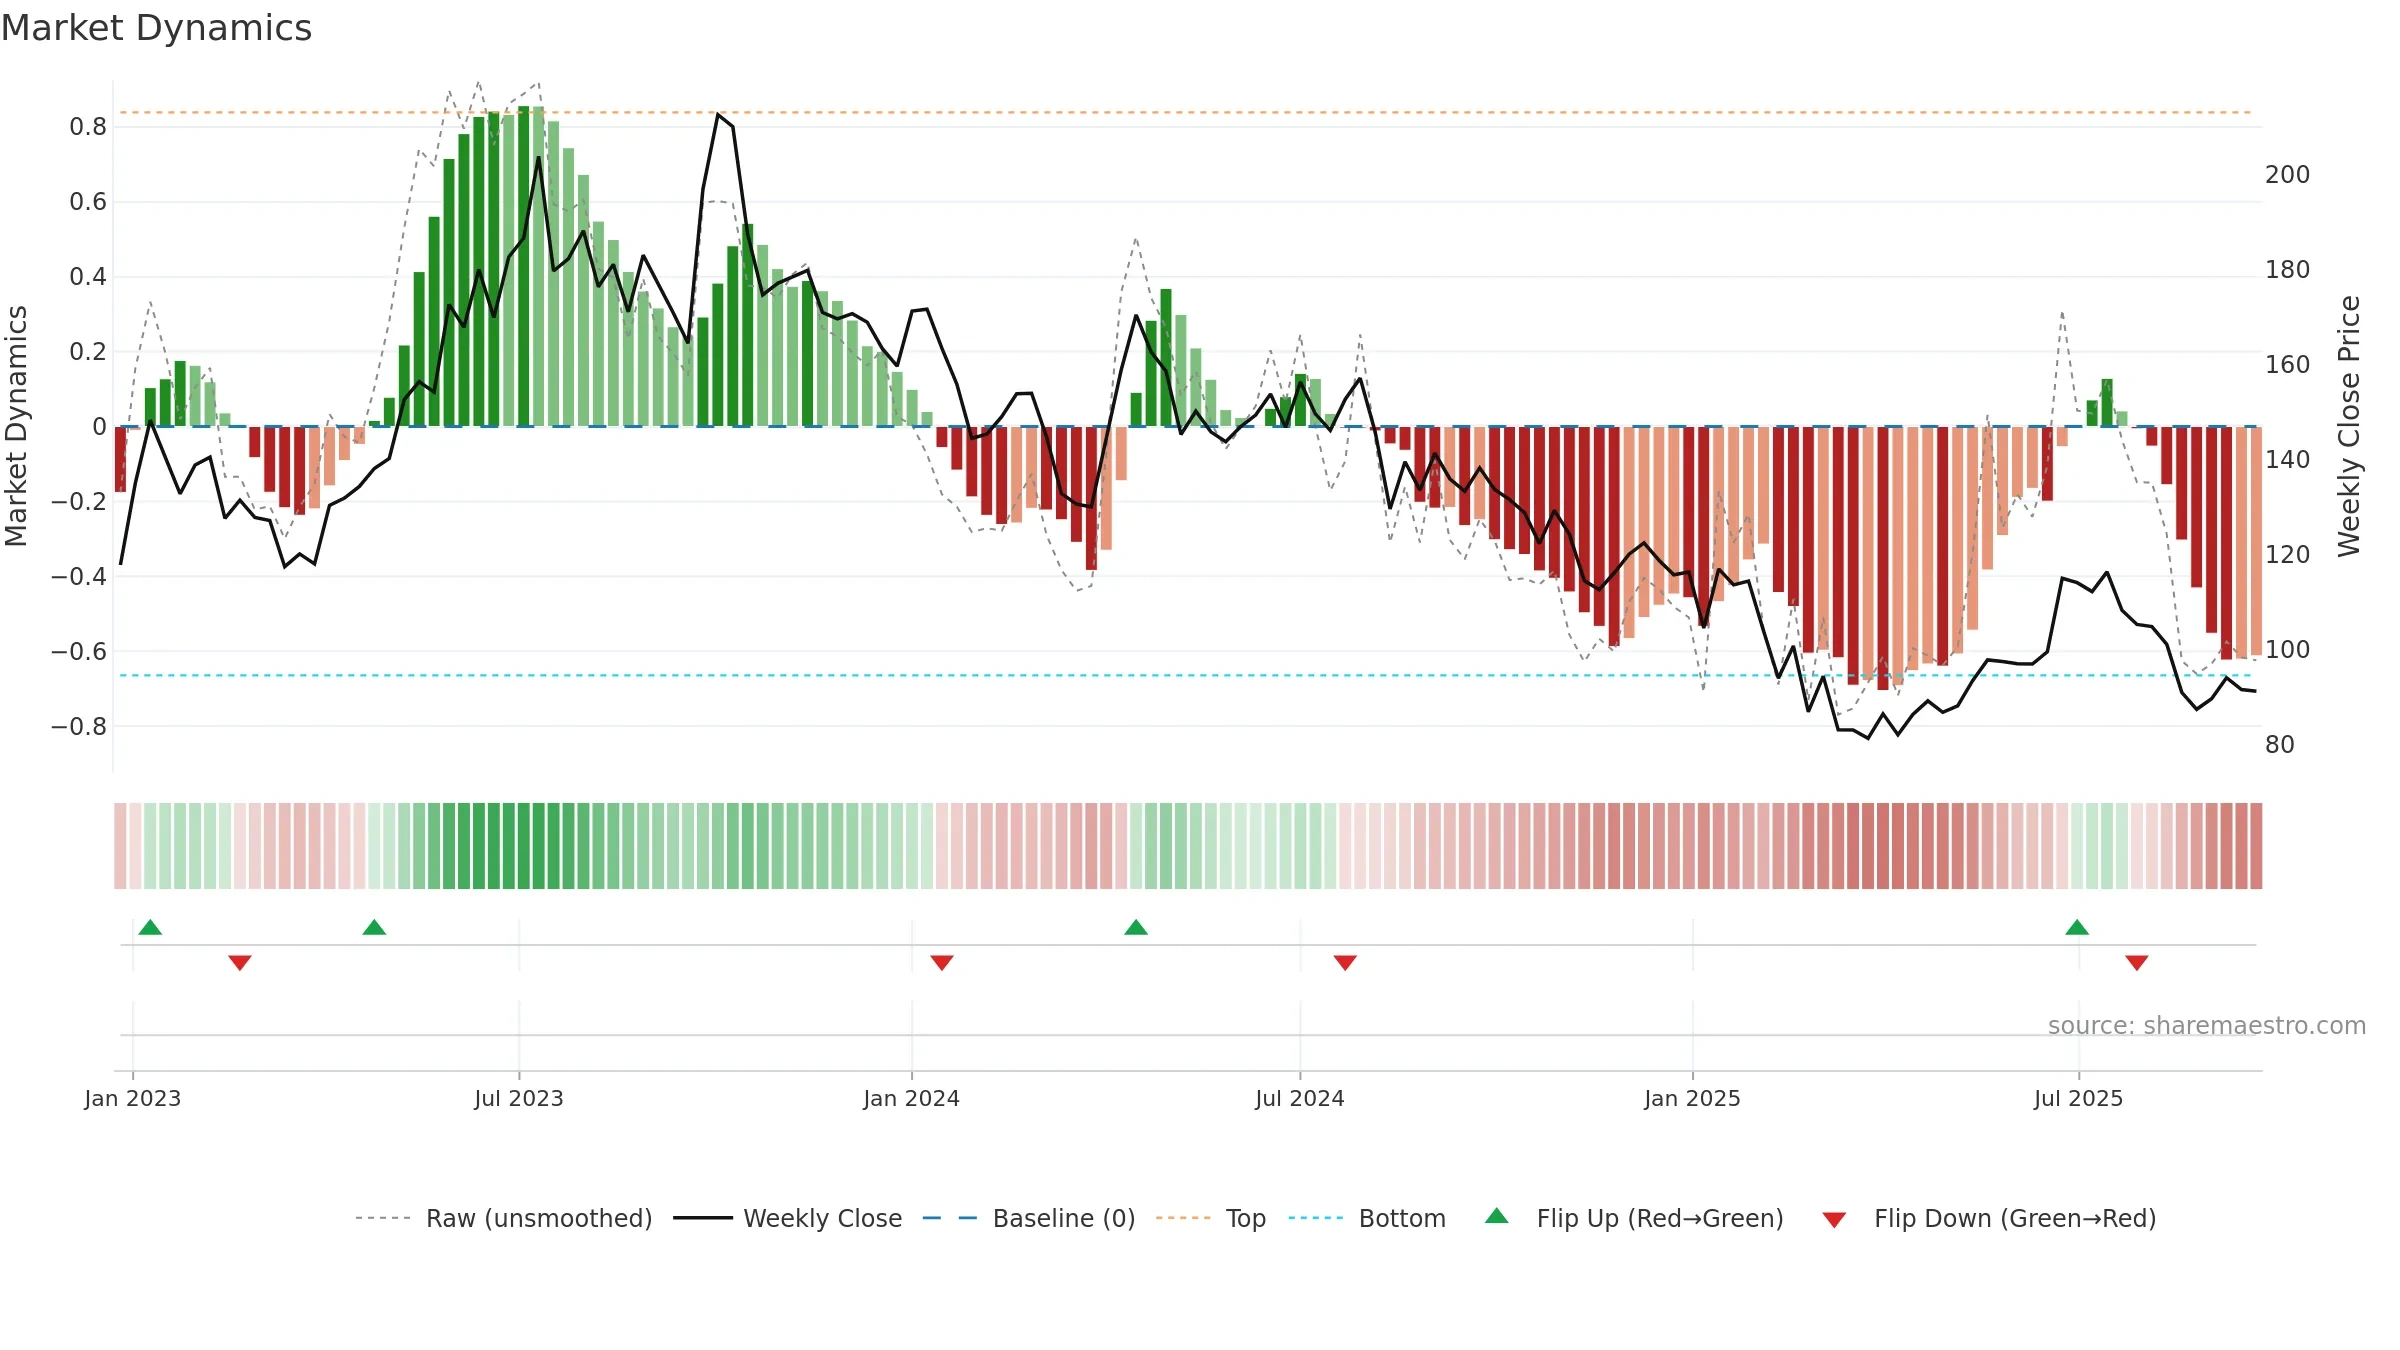This screenshot has width=2400, height=1350.
Task: Click the Weekly Close Price axis title
Action: coord(2349,426)
